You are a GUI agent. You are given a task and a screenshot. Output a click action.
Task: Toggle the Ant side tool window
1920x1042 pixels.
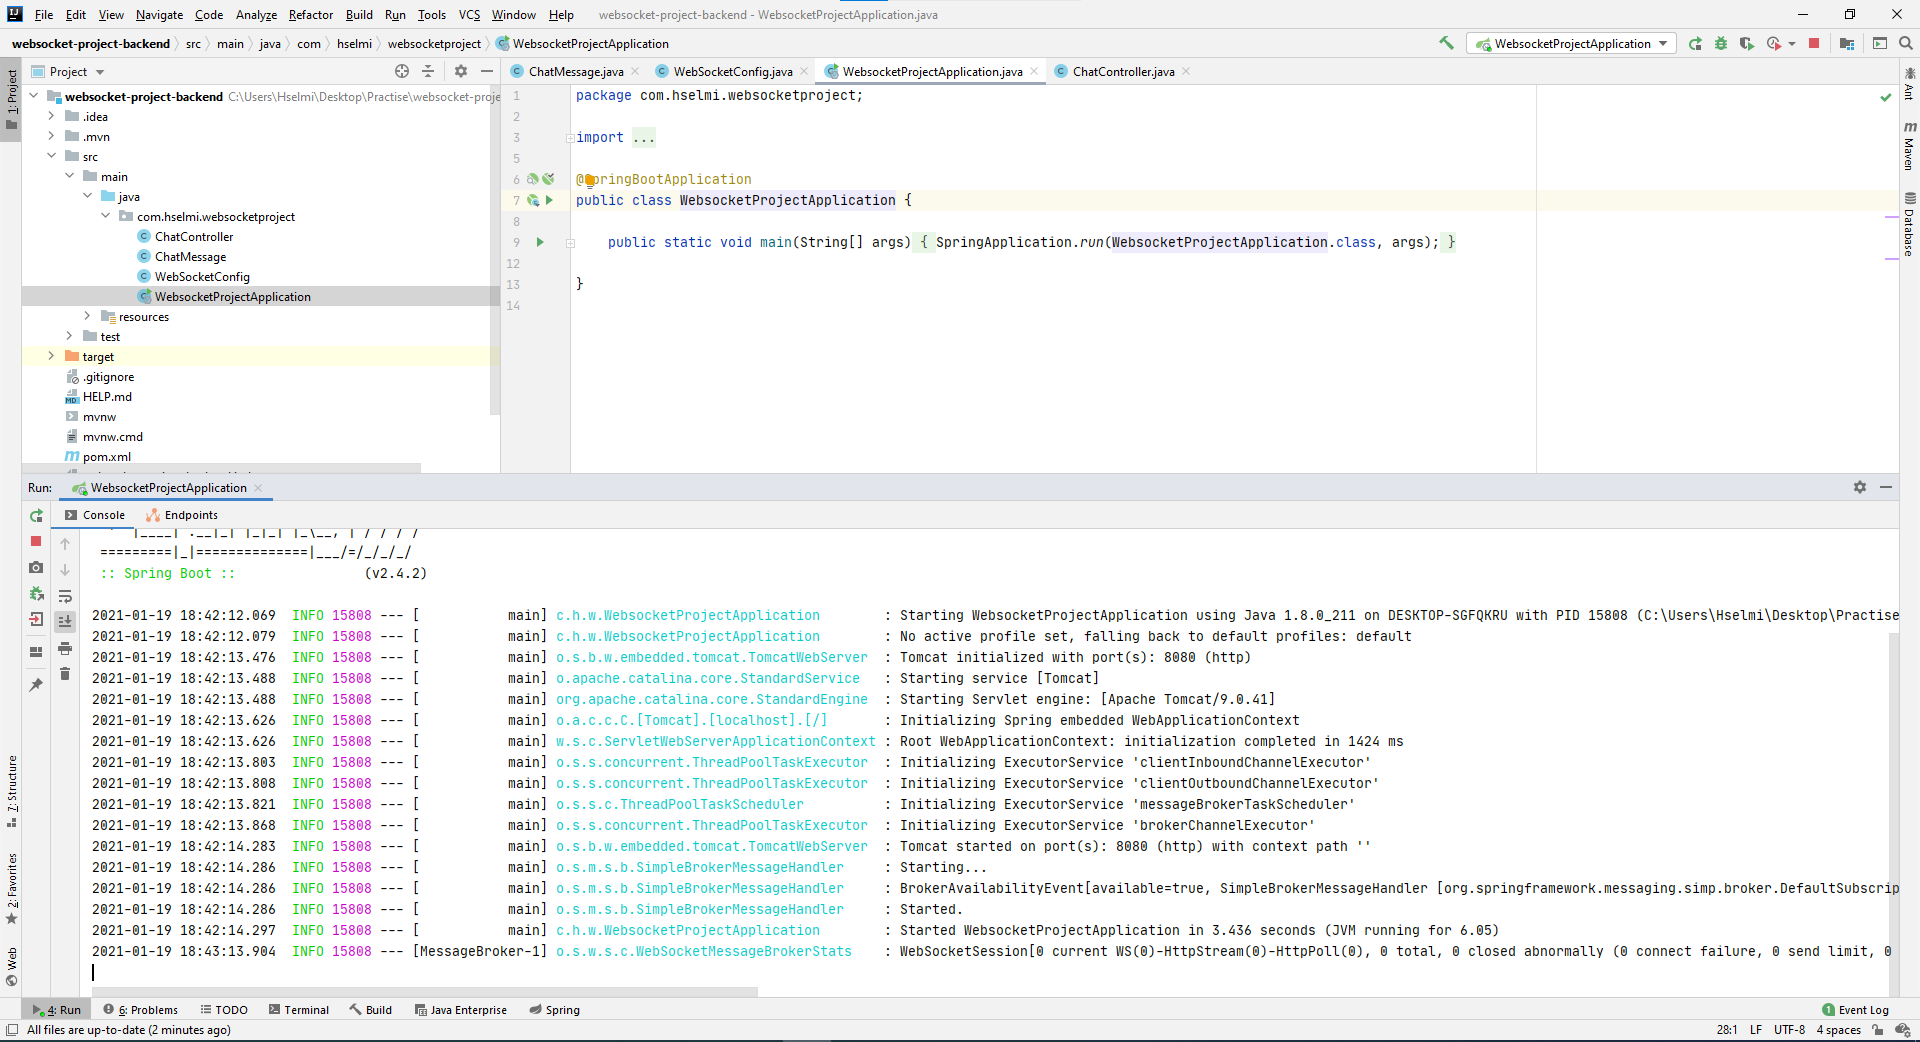point(1909,84)
